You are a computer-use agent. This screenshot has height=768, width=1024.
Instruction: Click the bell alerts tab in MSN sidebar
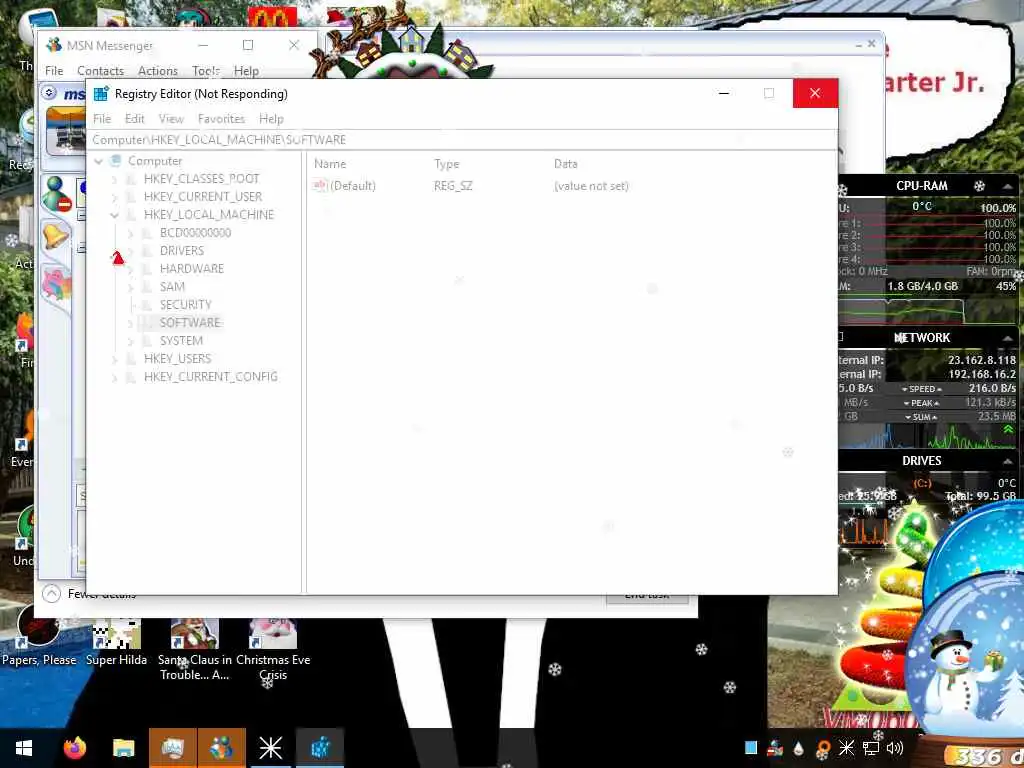[56, 235]
